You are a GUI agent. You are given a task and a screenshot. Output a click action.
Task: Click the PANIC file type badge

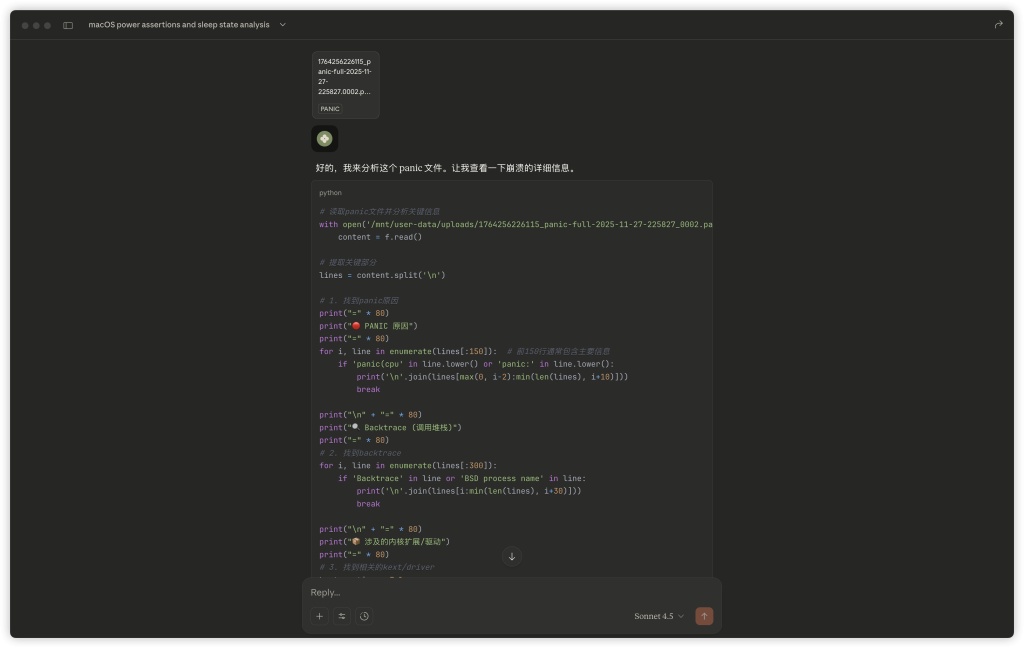coord(330,109)
